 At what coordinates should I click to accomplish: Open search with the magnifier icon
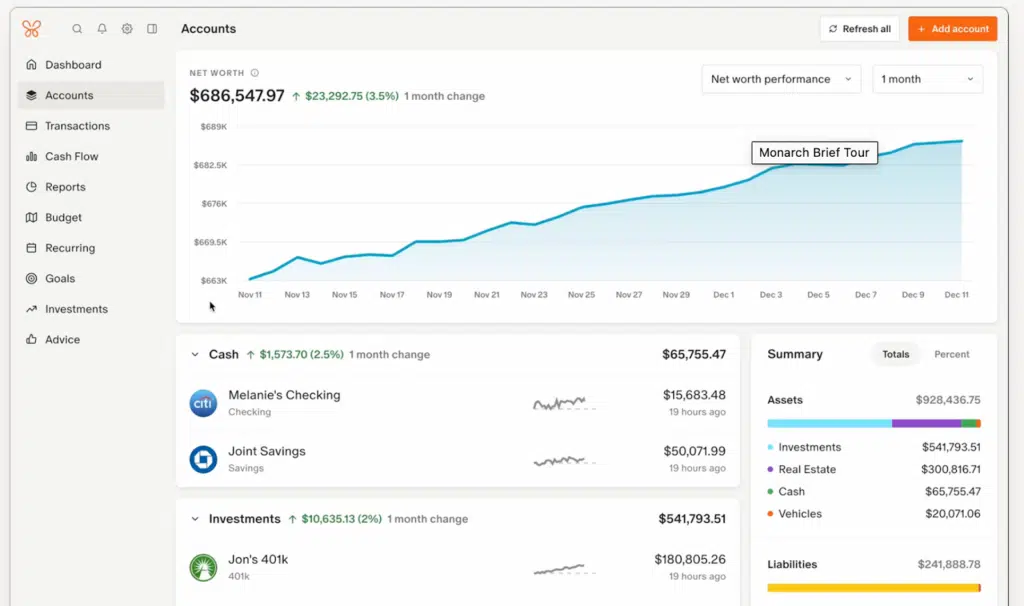[77, 29]
